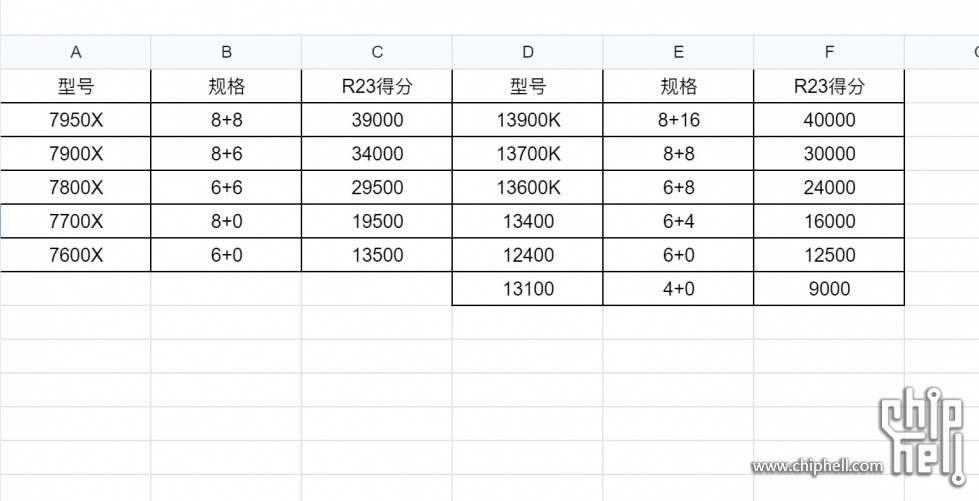Click the cell containing 7950X
Viewport: 979px width, 501px height.
(76, 120)
